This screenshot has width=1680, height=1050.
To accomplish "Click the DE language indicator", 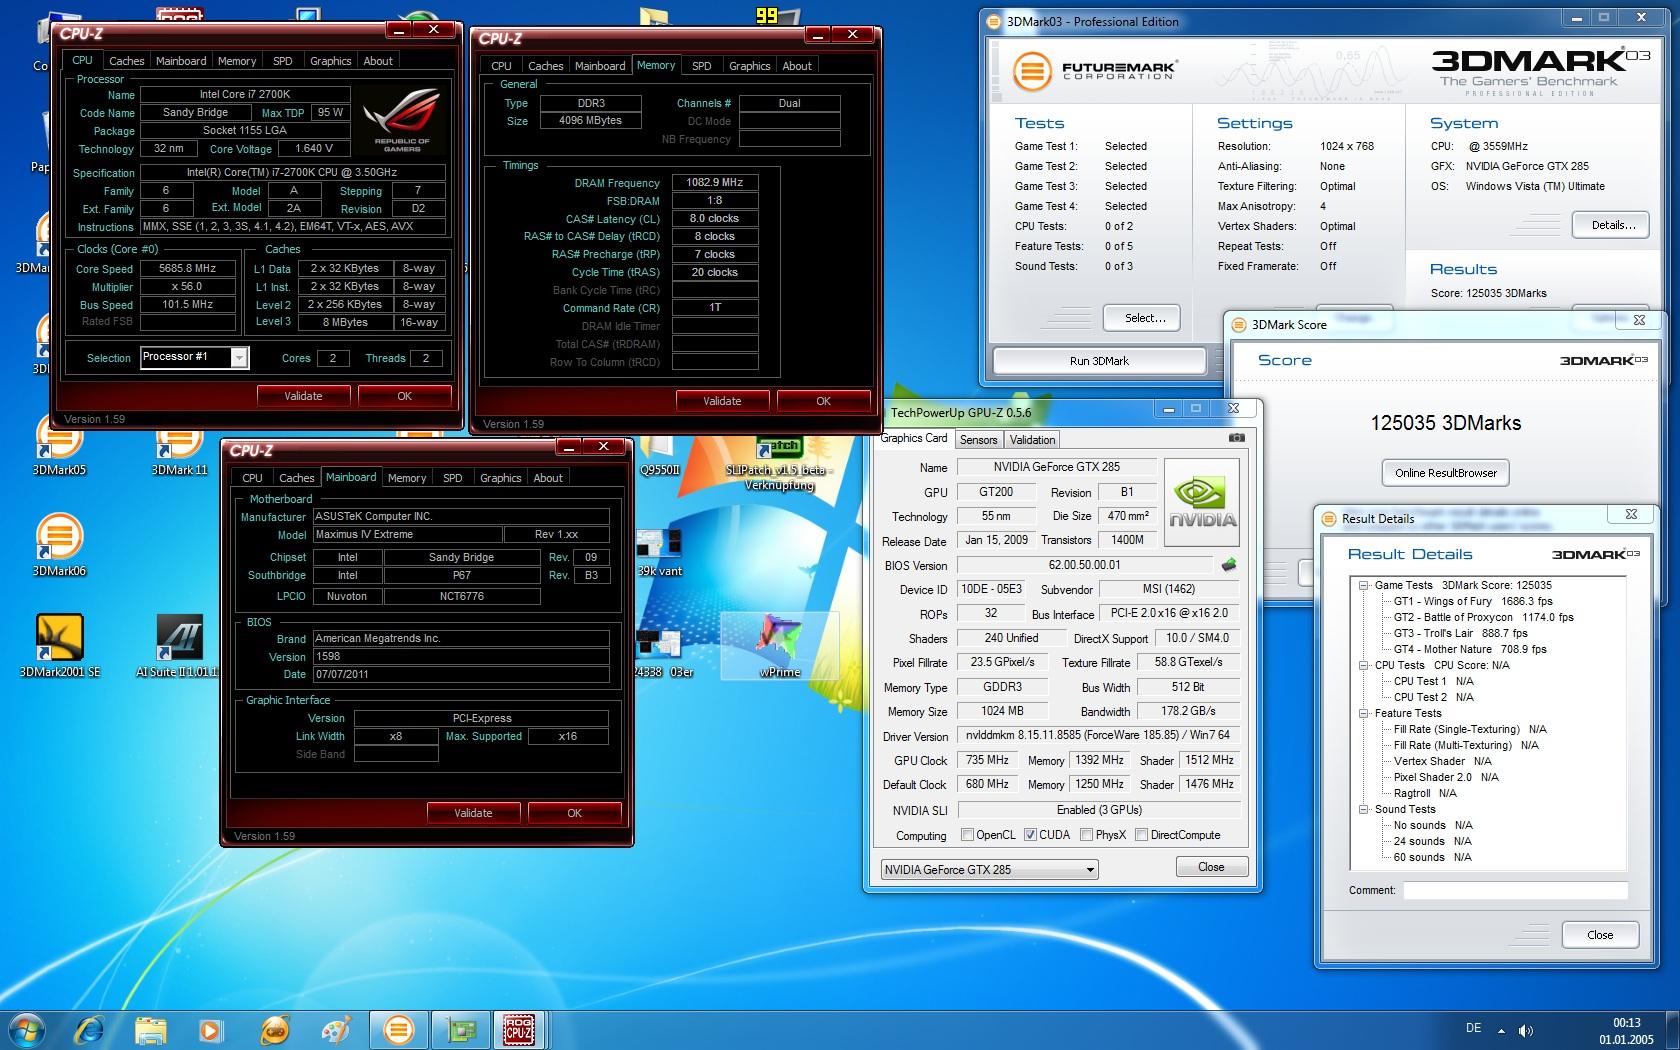I will 1473,1028.
